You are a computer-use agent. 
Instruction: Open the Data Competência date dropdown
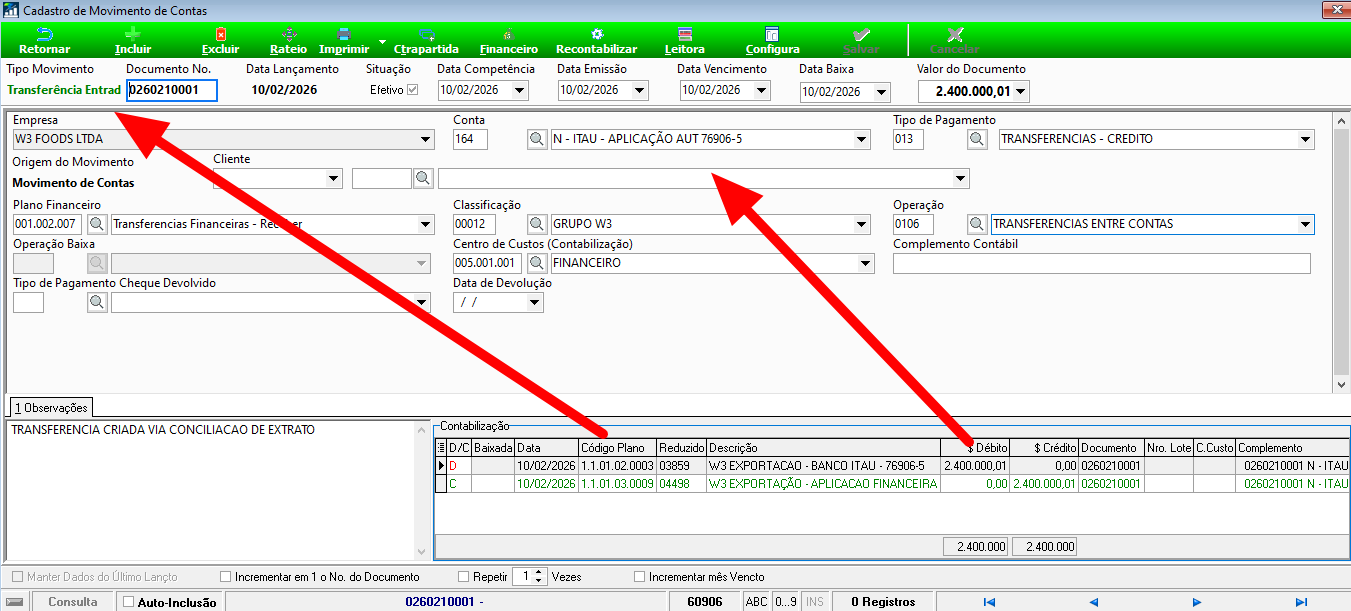(520, 90)
